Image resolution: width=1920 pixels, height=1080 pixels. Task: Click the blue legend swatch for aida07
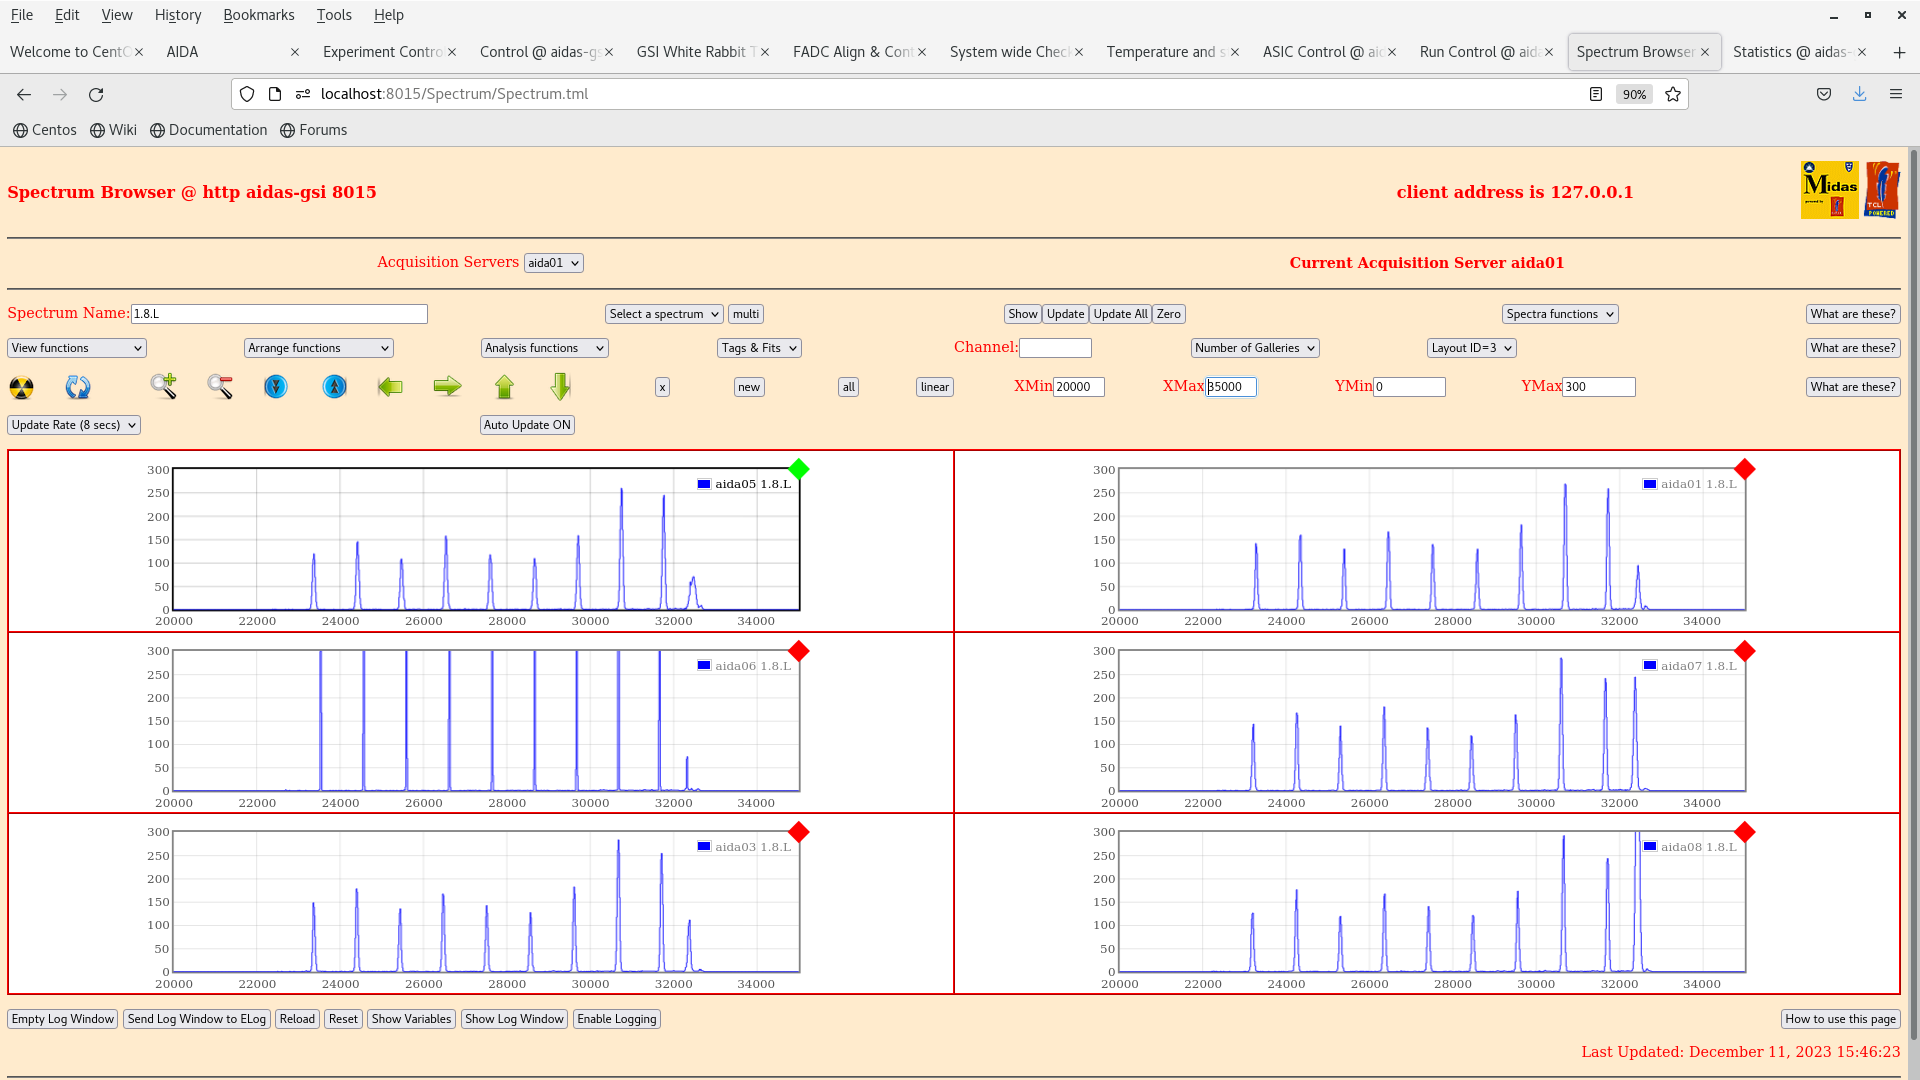tap(1650, 666)
